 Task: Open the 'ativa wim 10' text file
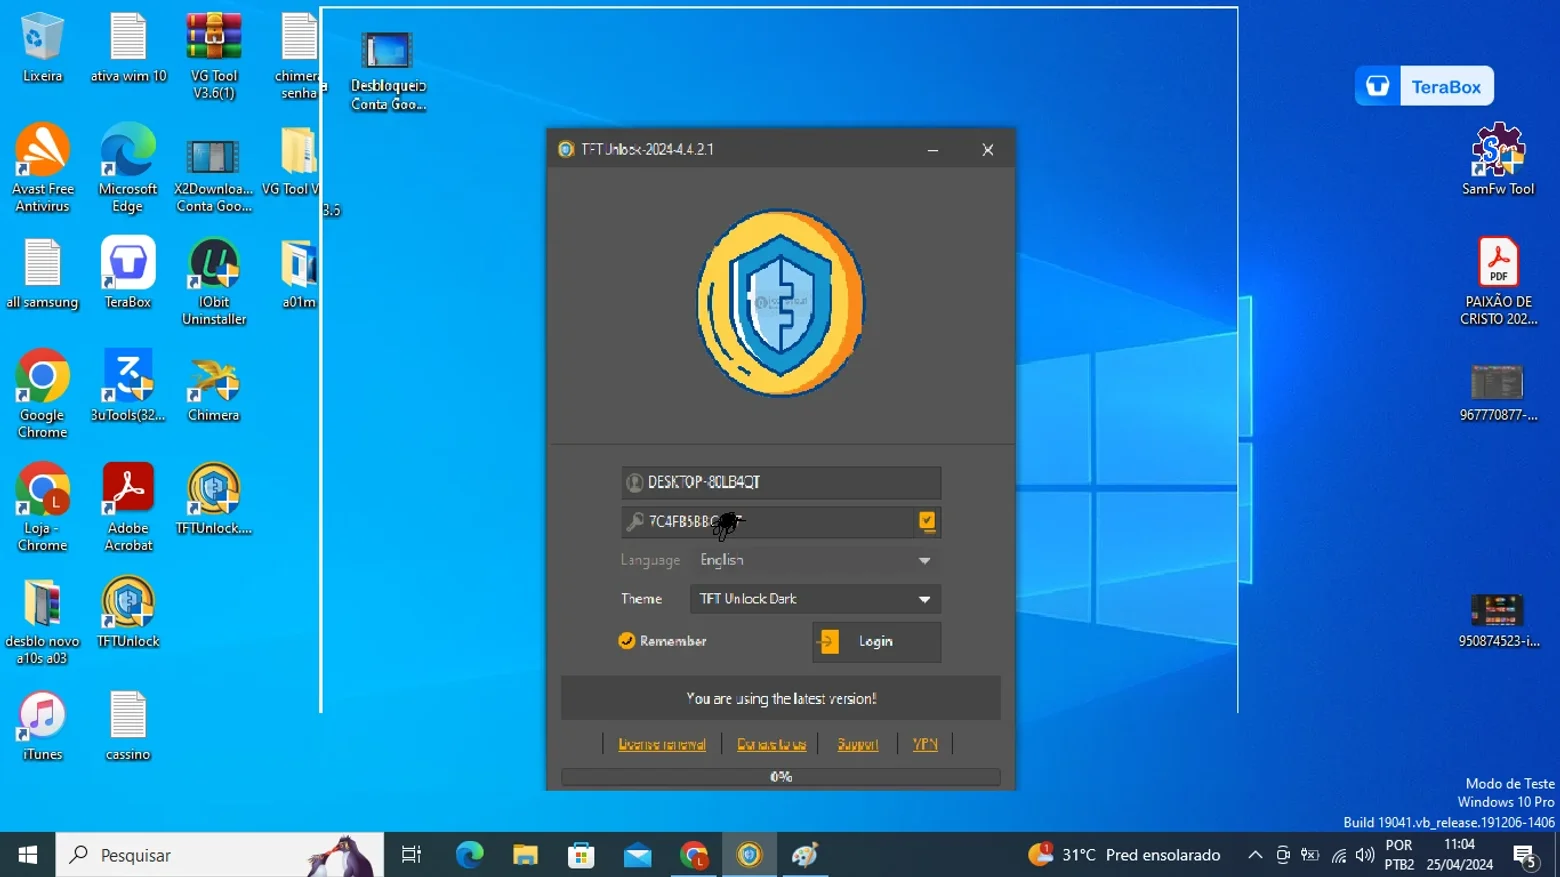tap(128, 47)
